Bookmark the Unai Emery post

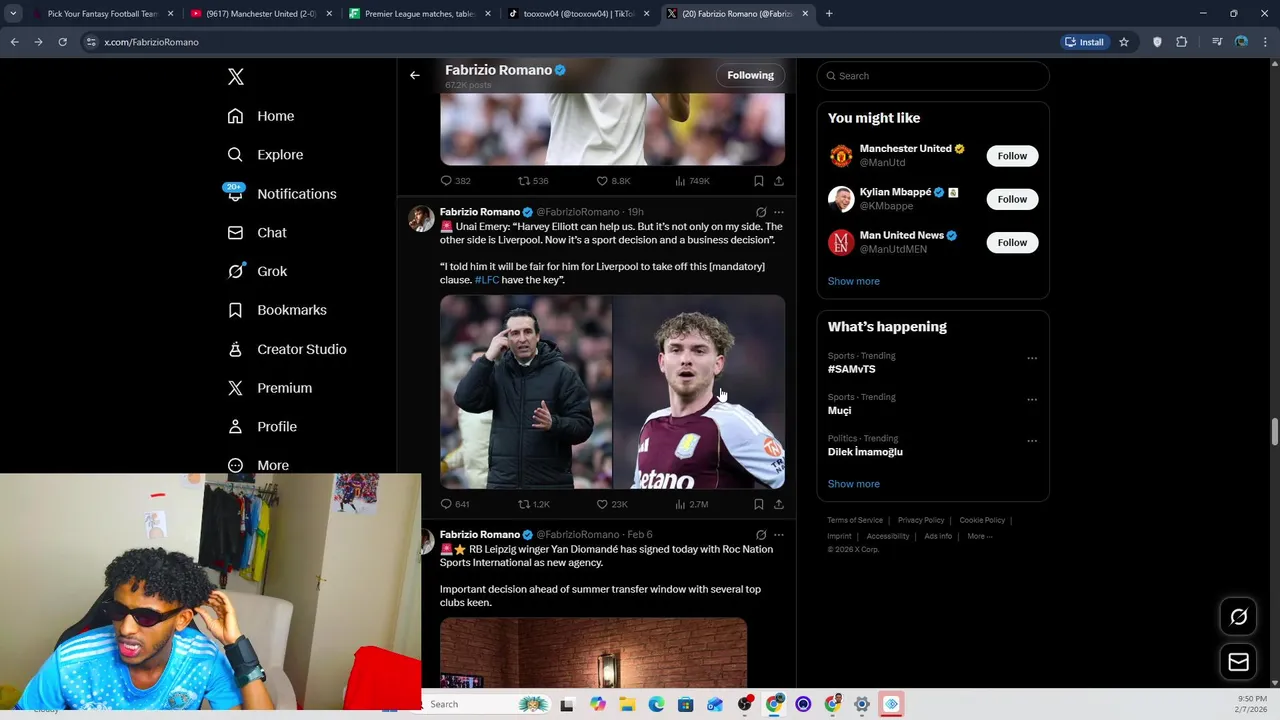tap(759, 504)
